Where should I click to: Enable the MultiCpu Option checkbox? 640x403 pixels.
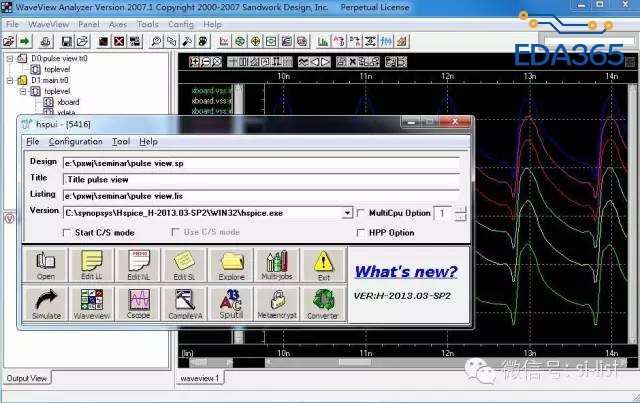click(x=362, y=213)
